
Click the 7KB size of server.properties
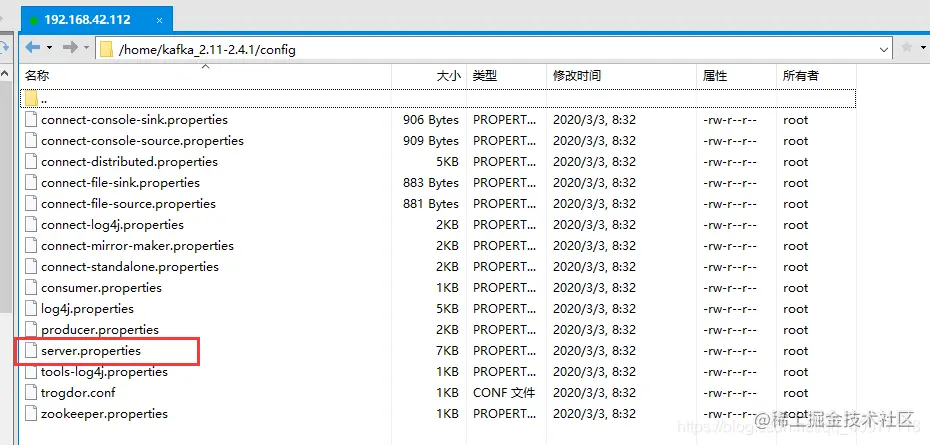[x=447, y=351]
